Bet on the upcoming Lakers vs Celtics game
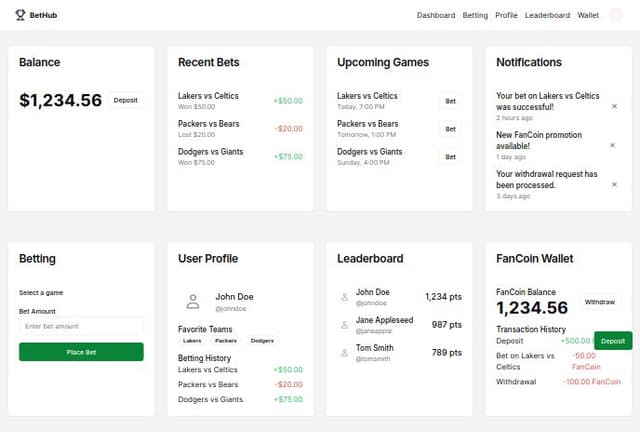The height and width of the screenshot is (432, 640). pyautogui.click(x=450, y=101)
